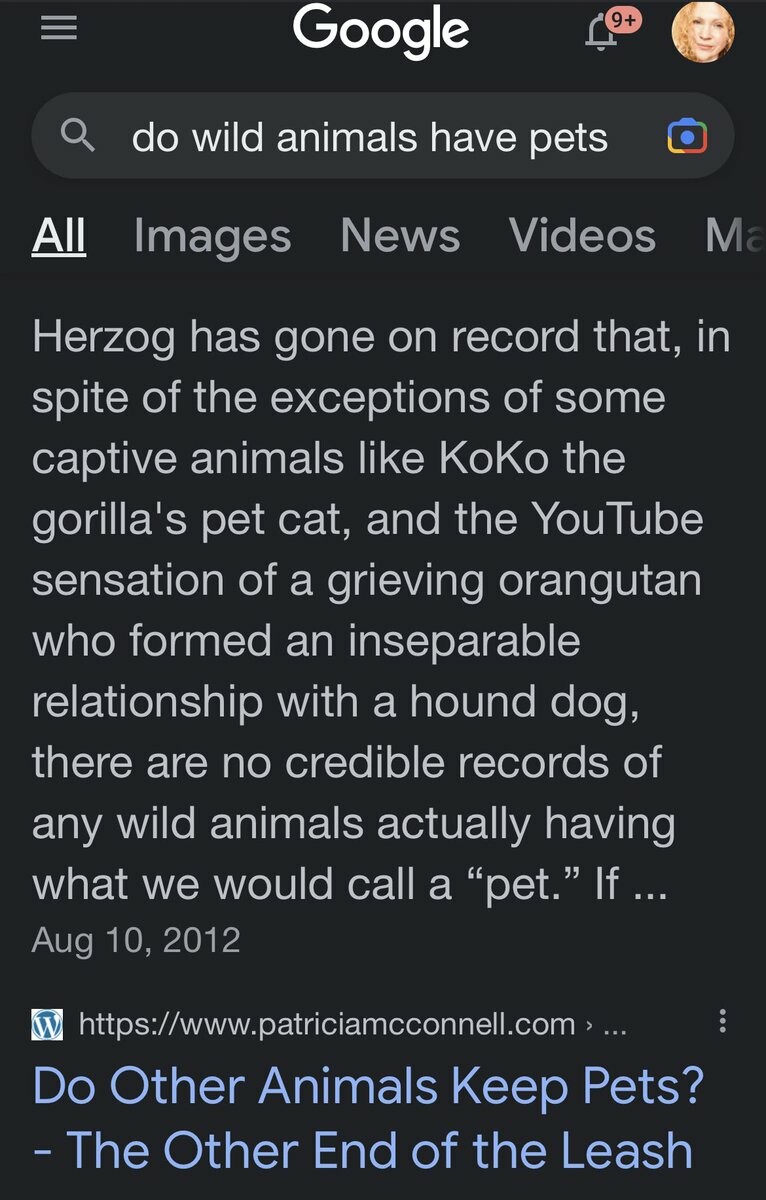This screenshot has width=766, height=1200.
Task: Open the hamburger main menu
Action: (x=59, y=31)
